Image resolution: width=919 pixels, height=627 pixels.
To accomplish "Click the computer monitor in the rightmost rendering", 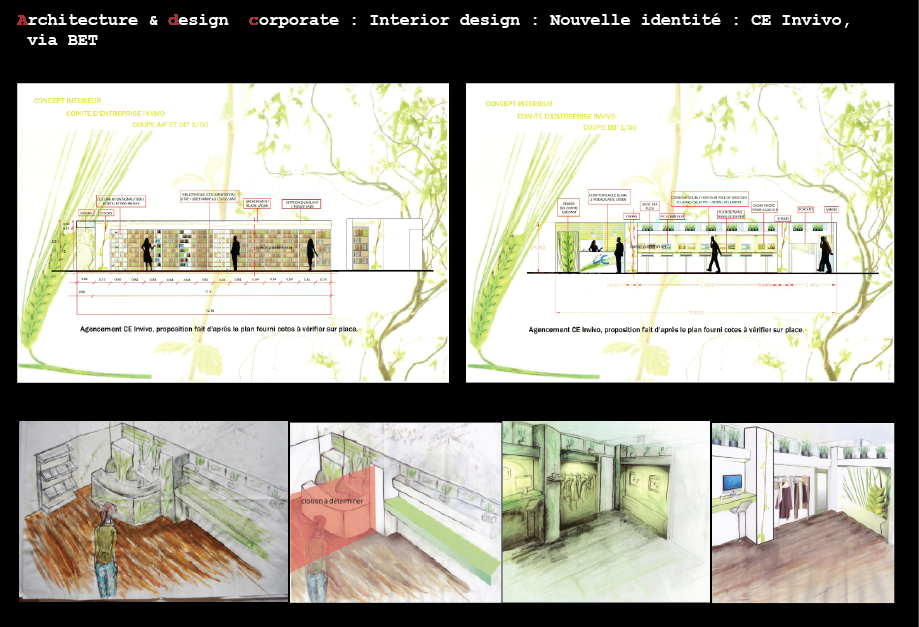I will pos(733,485).
